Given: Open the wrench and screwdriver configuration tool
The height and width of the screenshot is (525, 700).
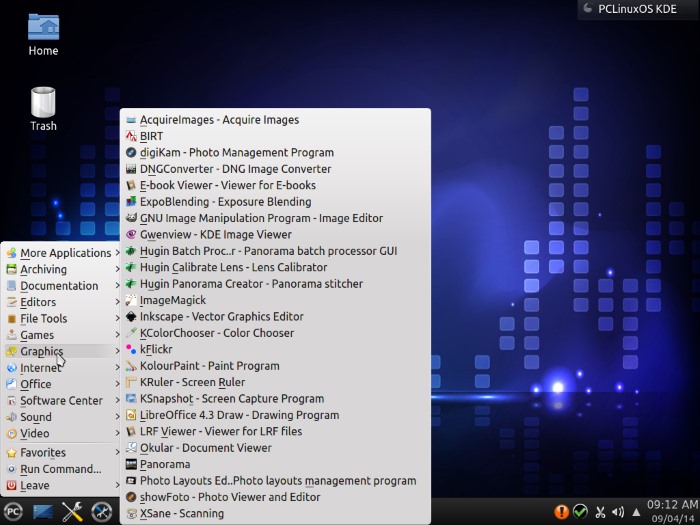Looking at the screenshot, I should point(72,512).
